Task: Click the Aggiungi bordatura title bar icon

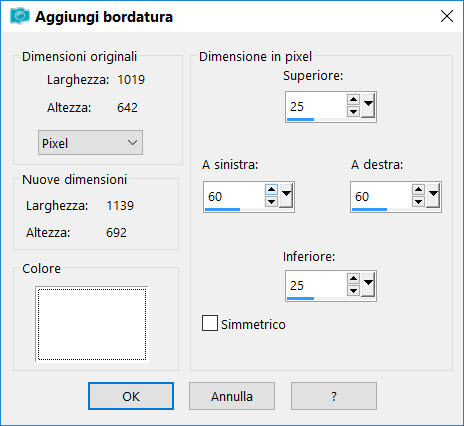Action: (x=20, y=16)
